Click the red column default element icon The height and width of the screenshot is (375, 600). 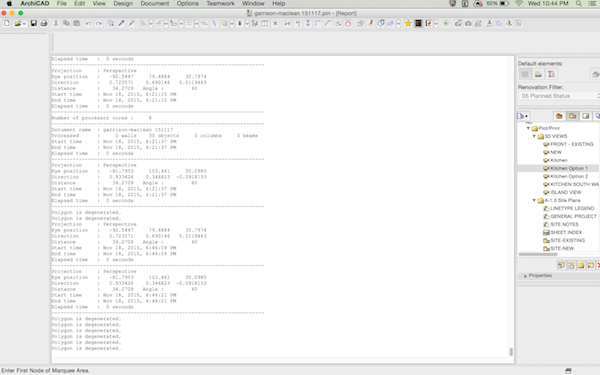click(551, 74)
